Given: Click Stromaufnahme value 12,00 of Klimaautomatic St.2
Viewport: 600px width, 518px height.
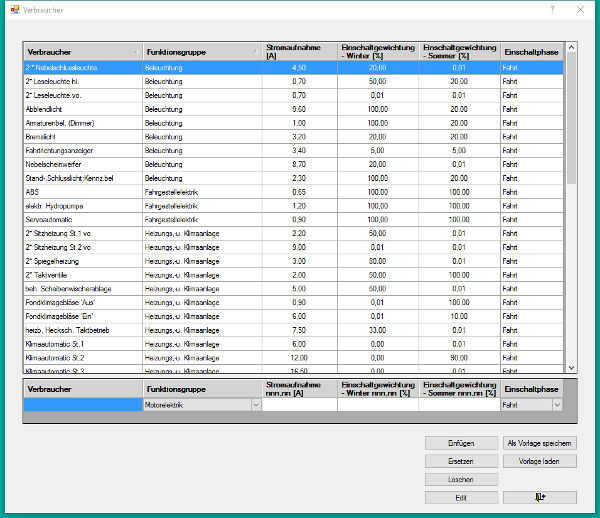Looking at the screenshot, I should 299,358.
